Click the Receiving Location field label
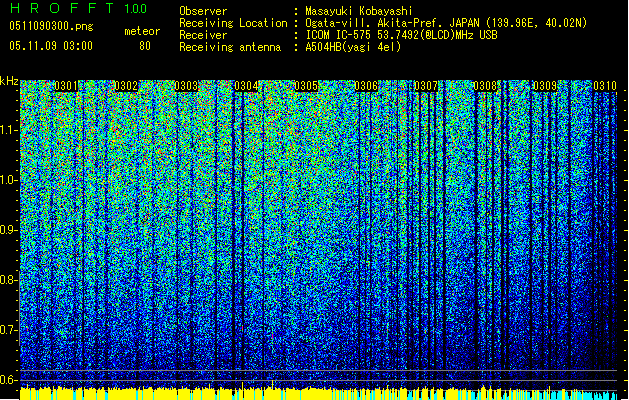629x400 pixels. (x=233, y=23)
